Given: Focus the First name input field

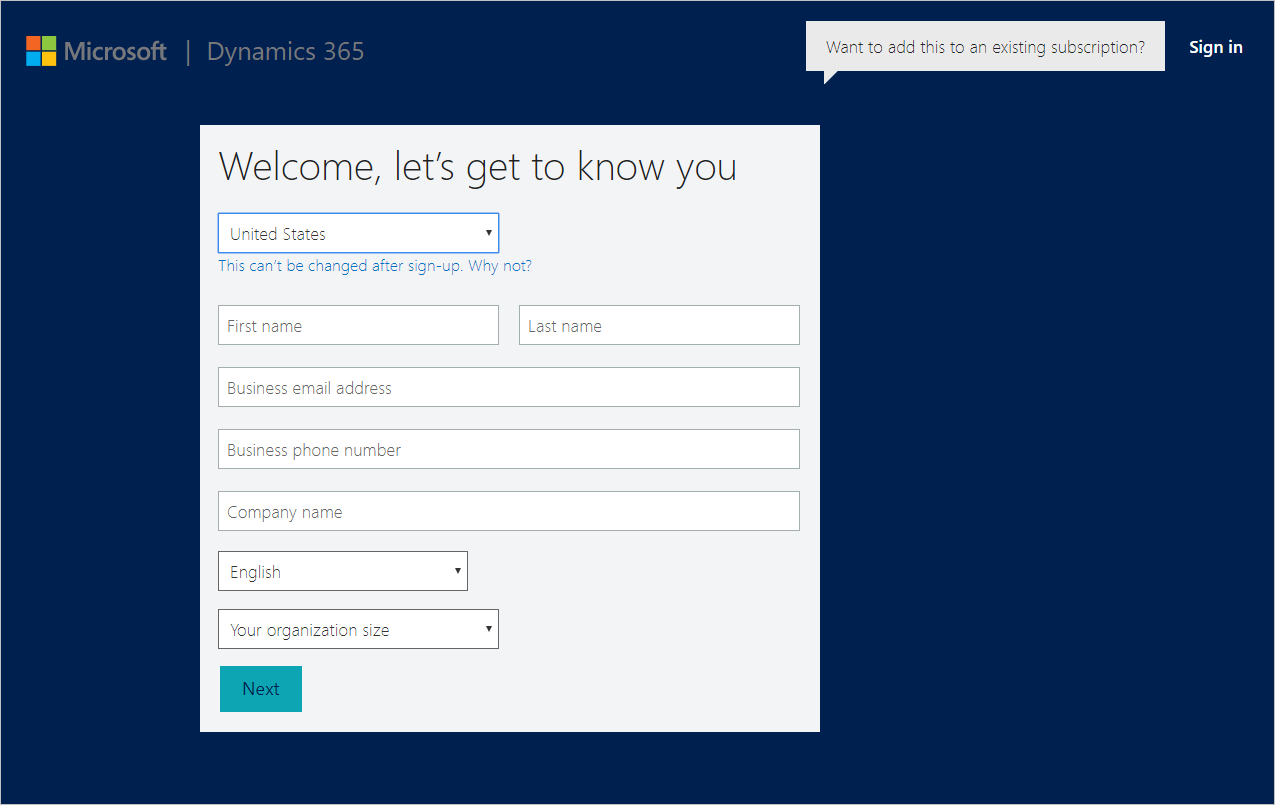Looking at the screenshot, I should 357,324.
